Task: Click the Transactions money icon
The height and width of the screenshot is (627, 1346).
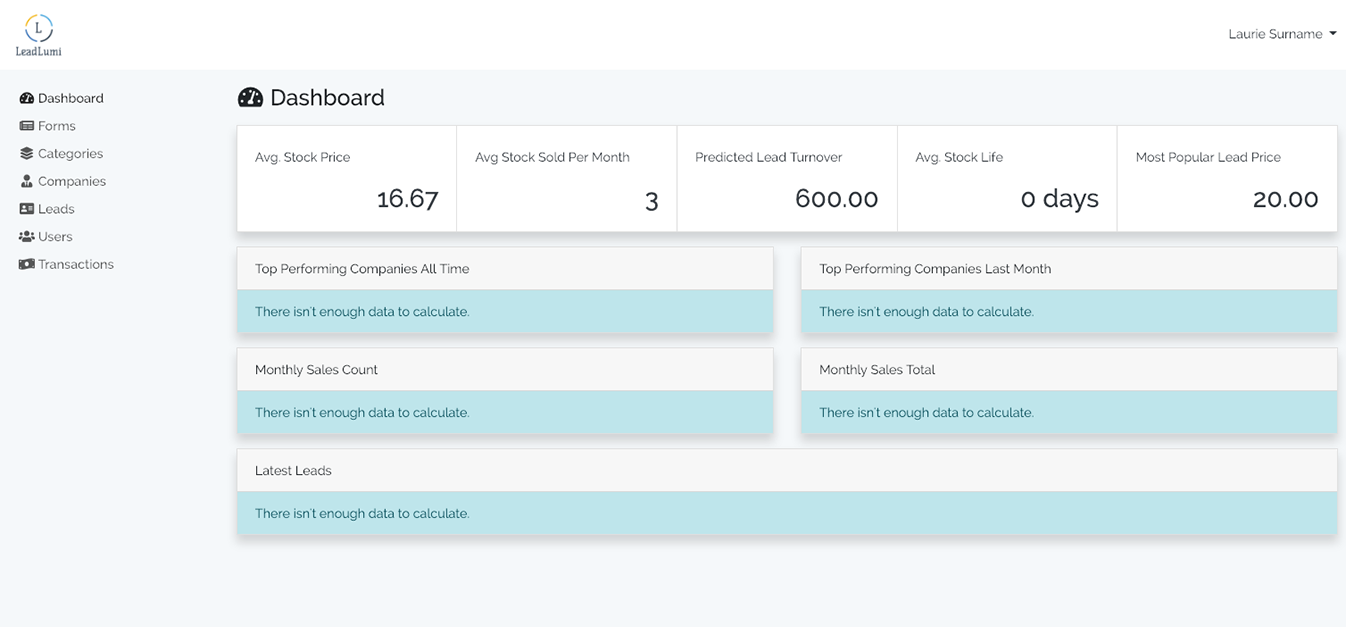Action: pos(27,264)
